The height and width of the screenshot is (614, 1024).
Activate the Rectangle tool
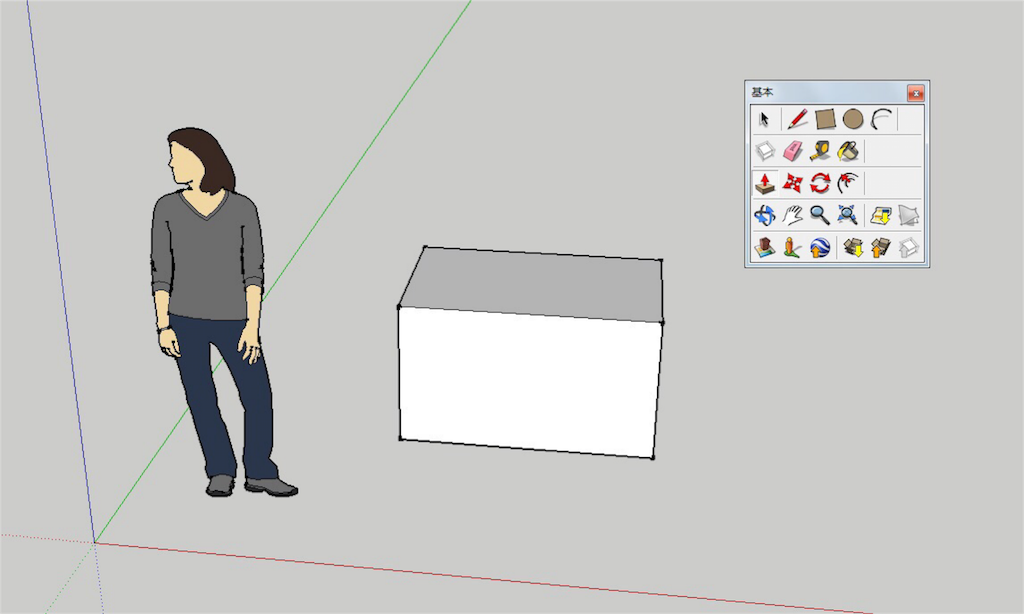point(825,120)
